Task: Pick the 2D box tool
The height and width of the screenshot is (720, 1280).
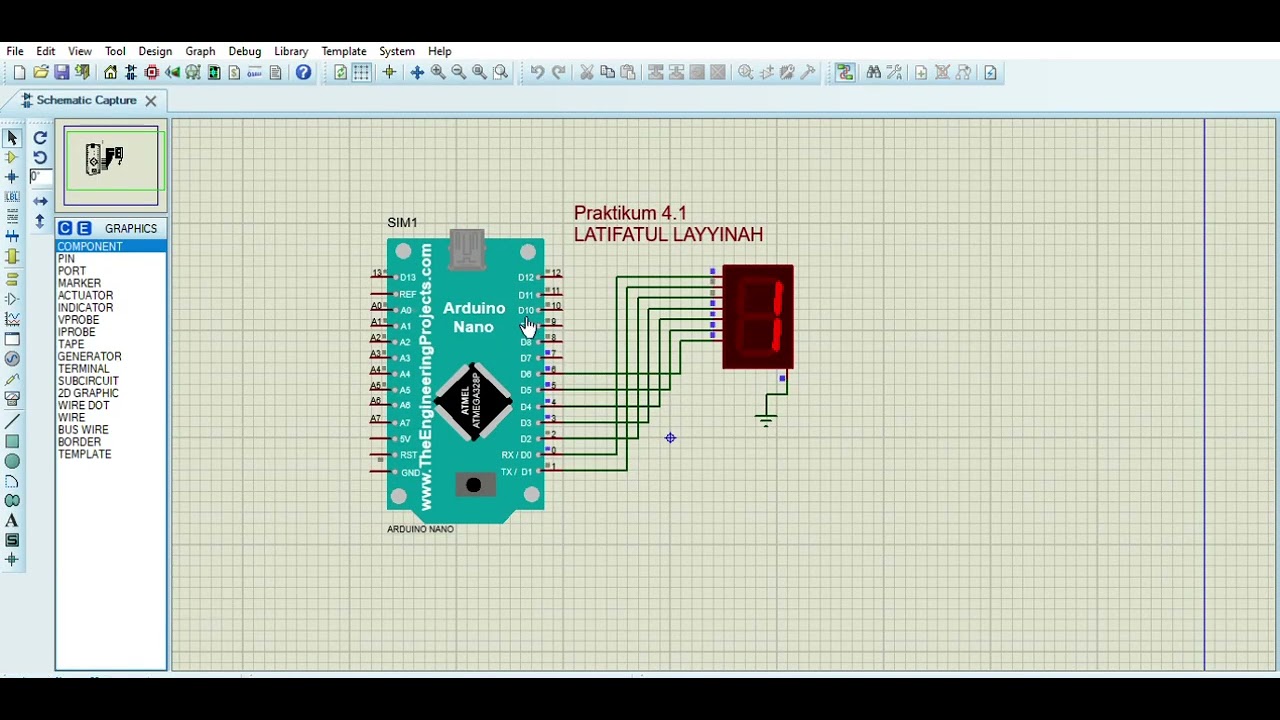Action: pyautogui.click(x=12, y=441)
